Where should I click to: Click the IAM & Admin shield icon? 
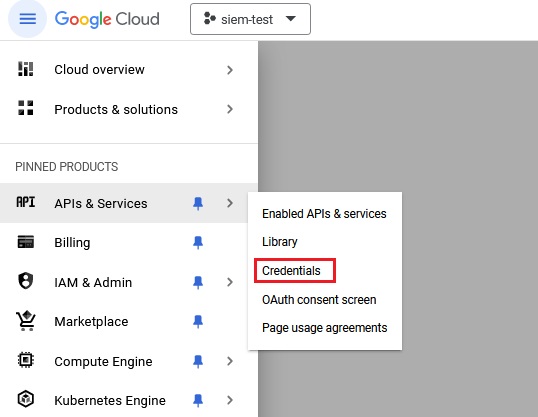coord(26,281)
